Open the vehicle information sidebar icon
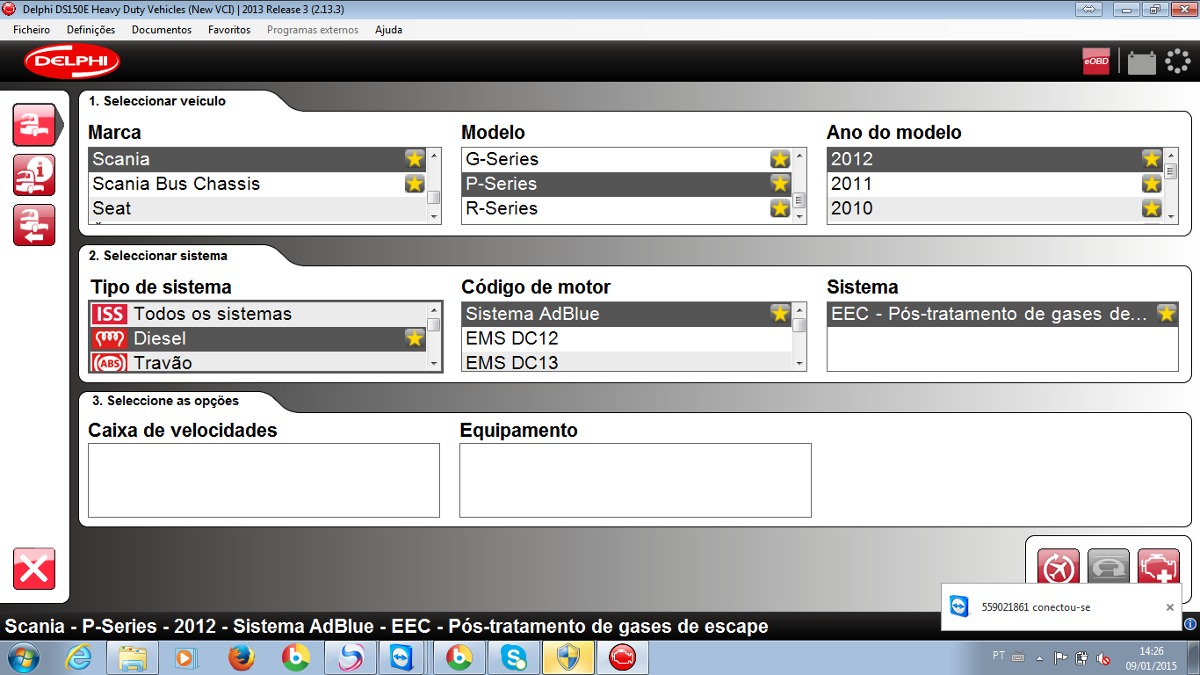This screenshot has width=1200, height=675. pos(34,175)
